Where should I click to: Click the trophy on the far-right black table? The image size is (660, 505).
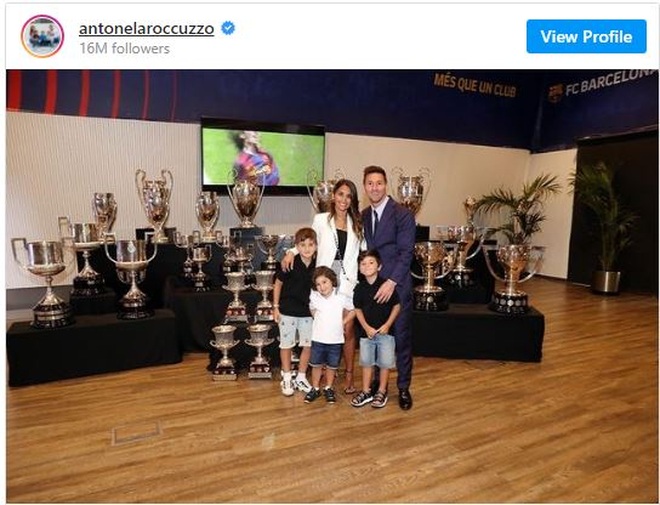point(511,279)
